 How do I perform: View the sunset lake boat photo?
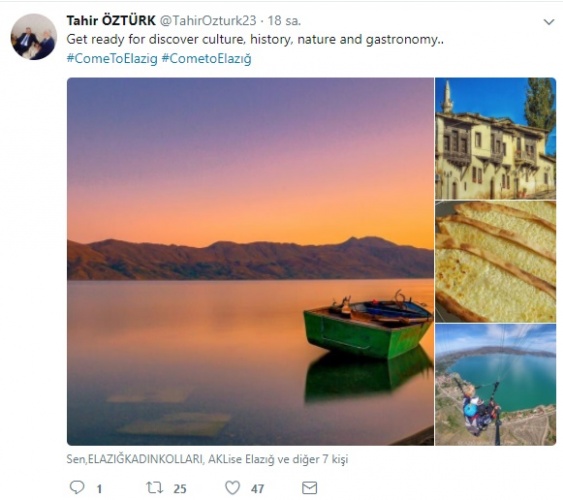coord(250,261)
